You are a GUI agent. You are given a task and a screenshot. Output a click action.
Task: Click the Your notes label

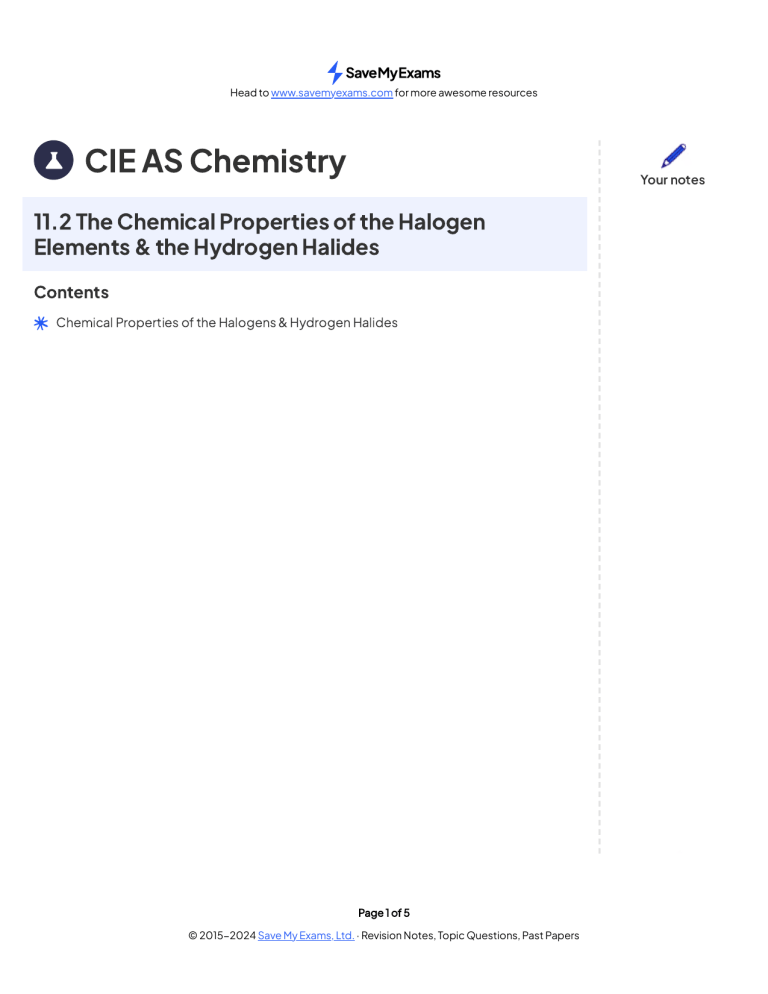pos(672,180)
